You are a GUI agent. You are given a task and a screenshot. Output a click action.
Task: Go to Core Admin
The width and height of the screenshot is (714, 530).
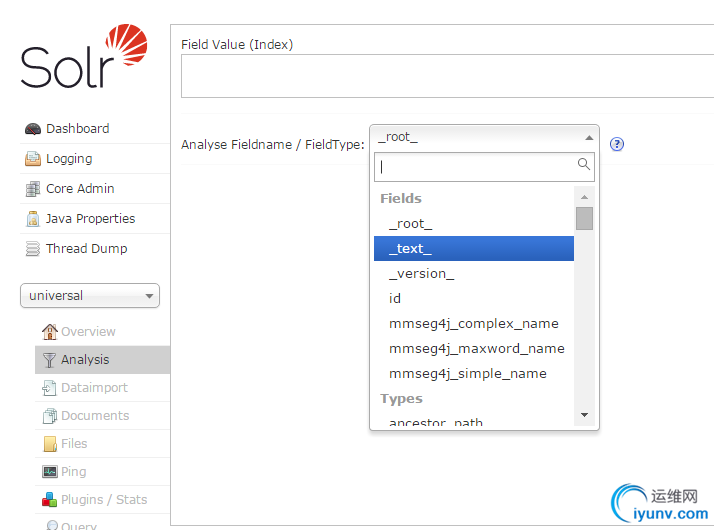pos(80,189)
